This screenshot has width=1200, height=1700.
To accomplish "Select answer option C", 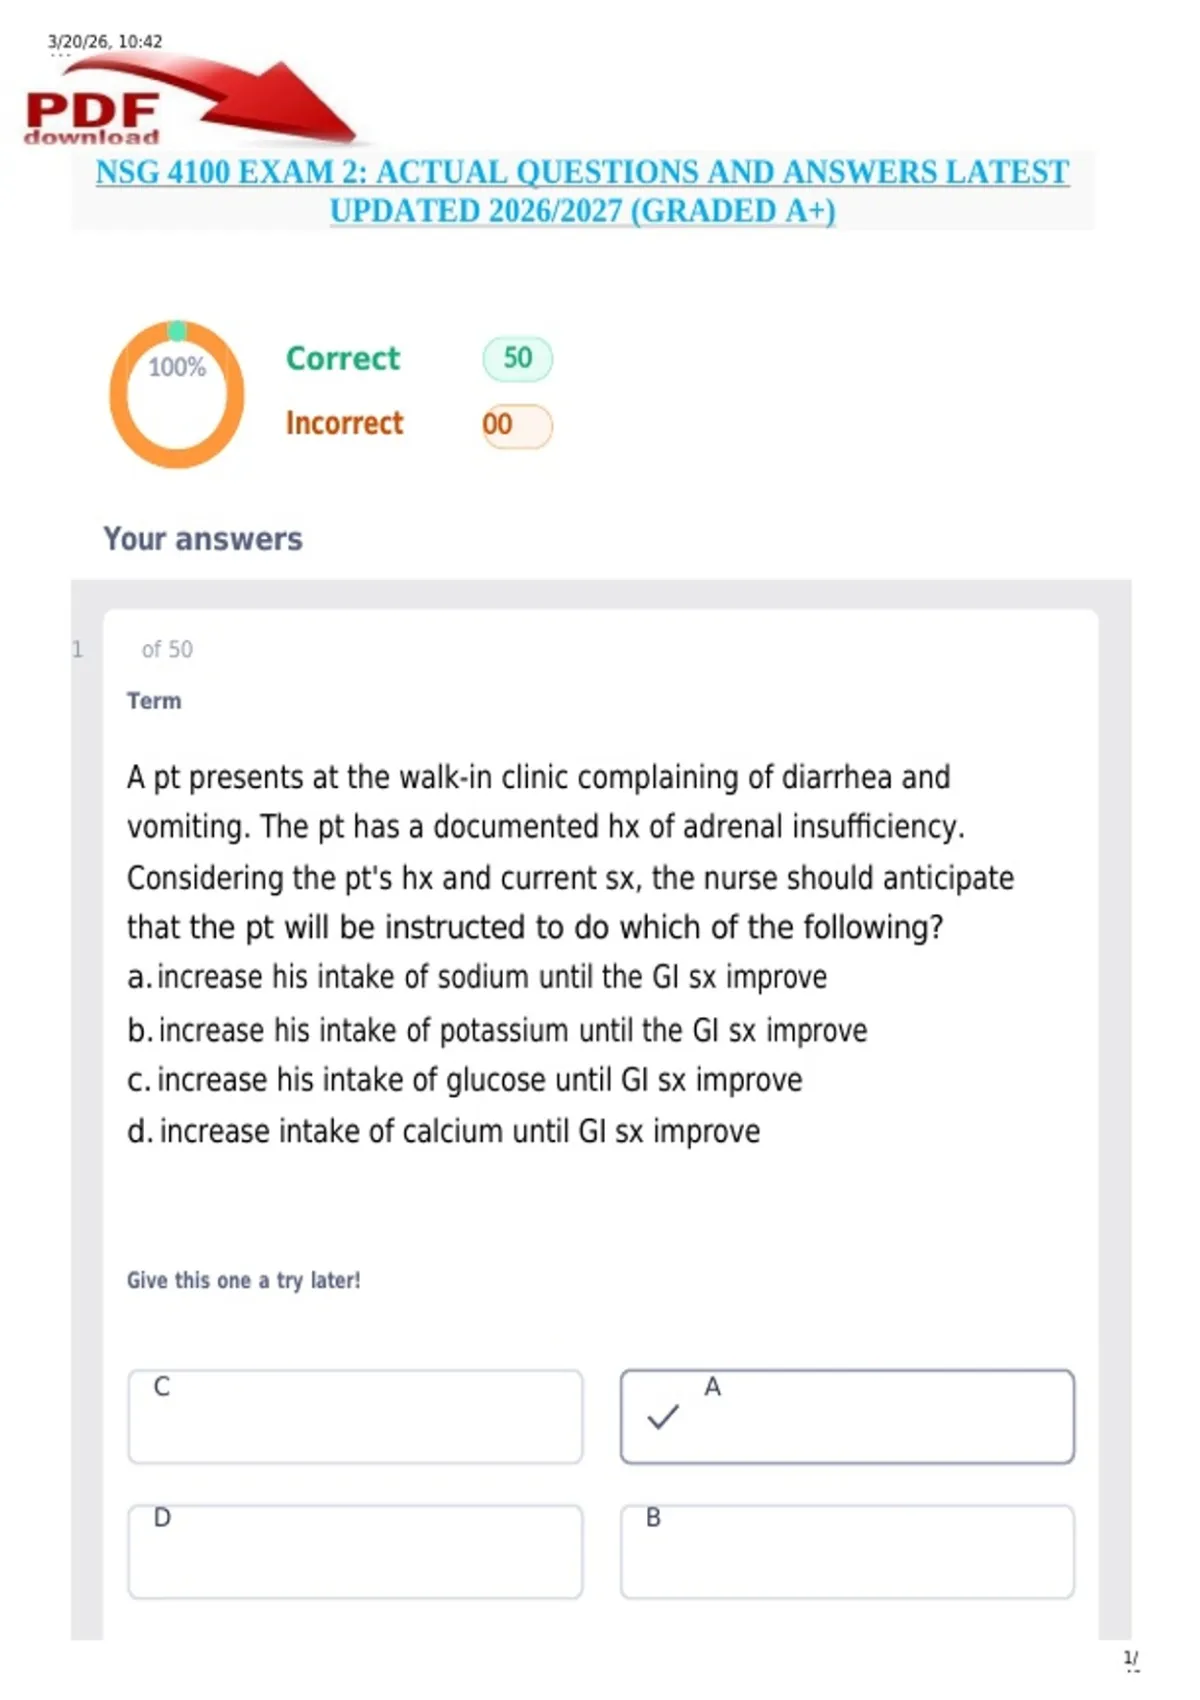I will pyautogui.click(x=355, y=1416).
